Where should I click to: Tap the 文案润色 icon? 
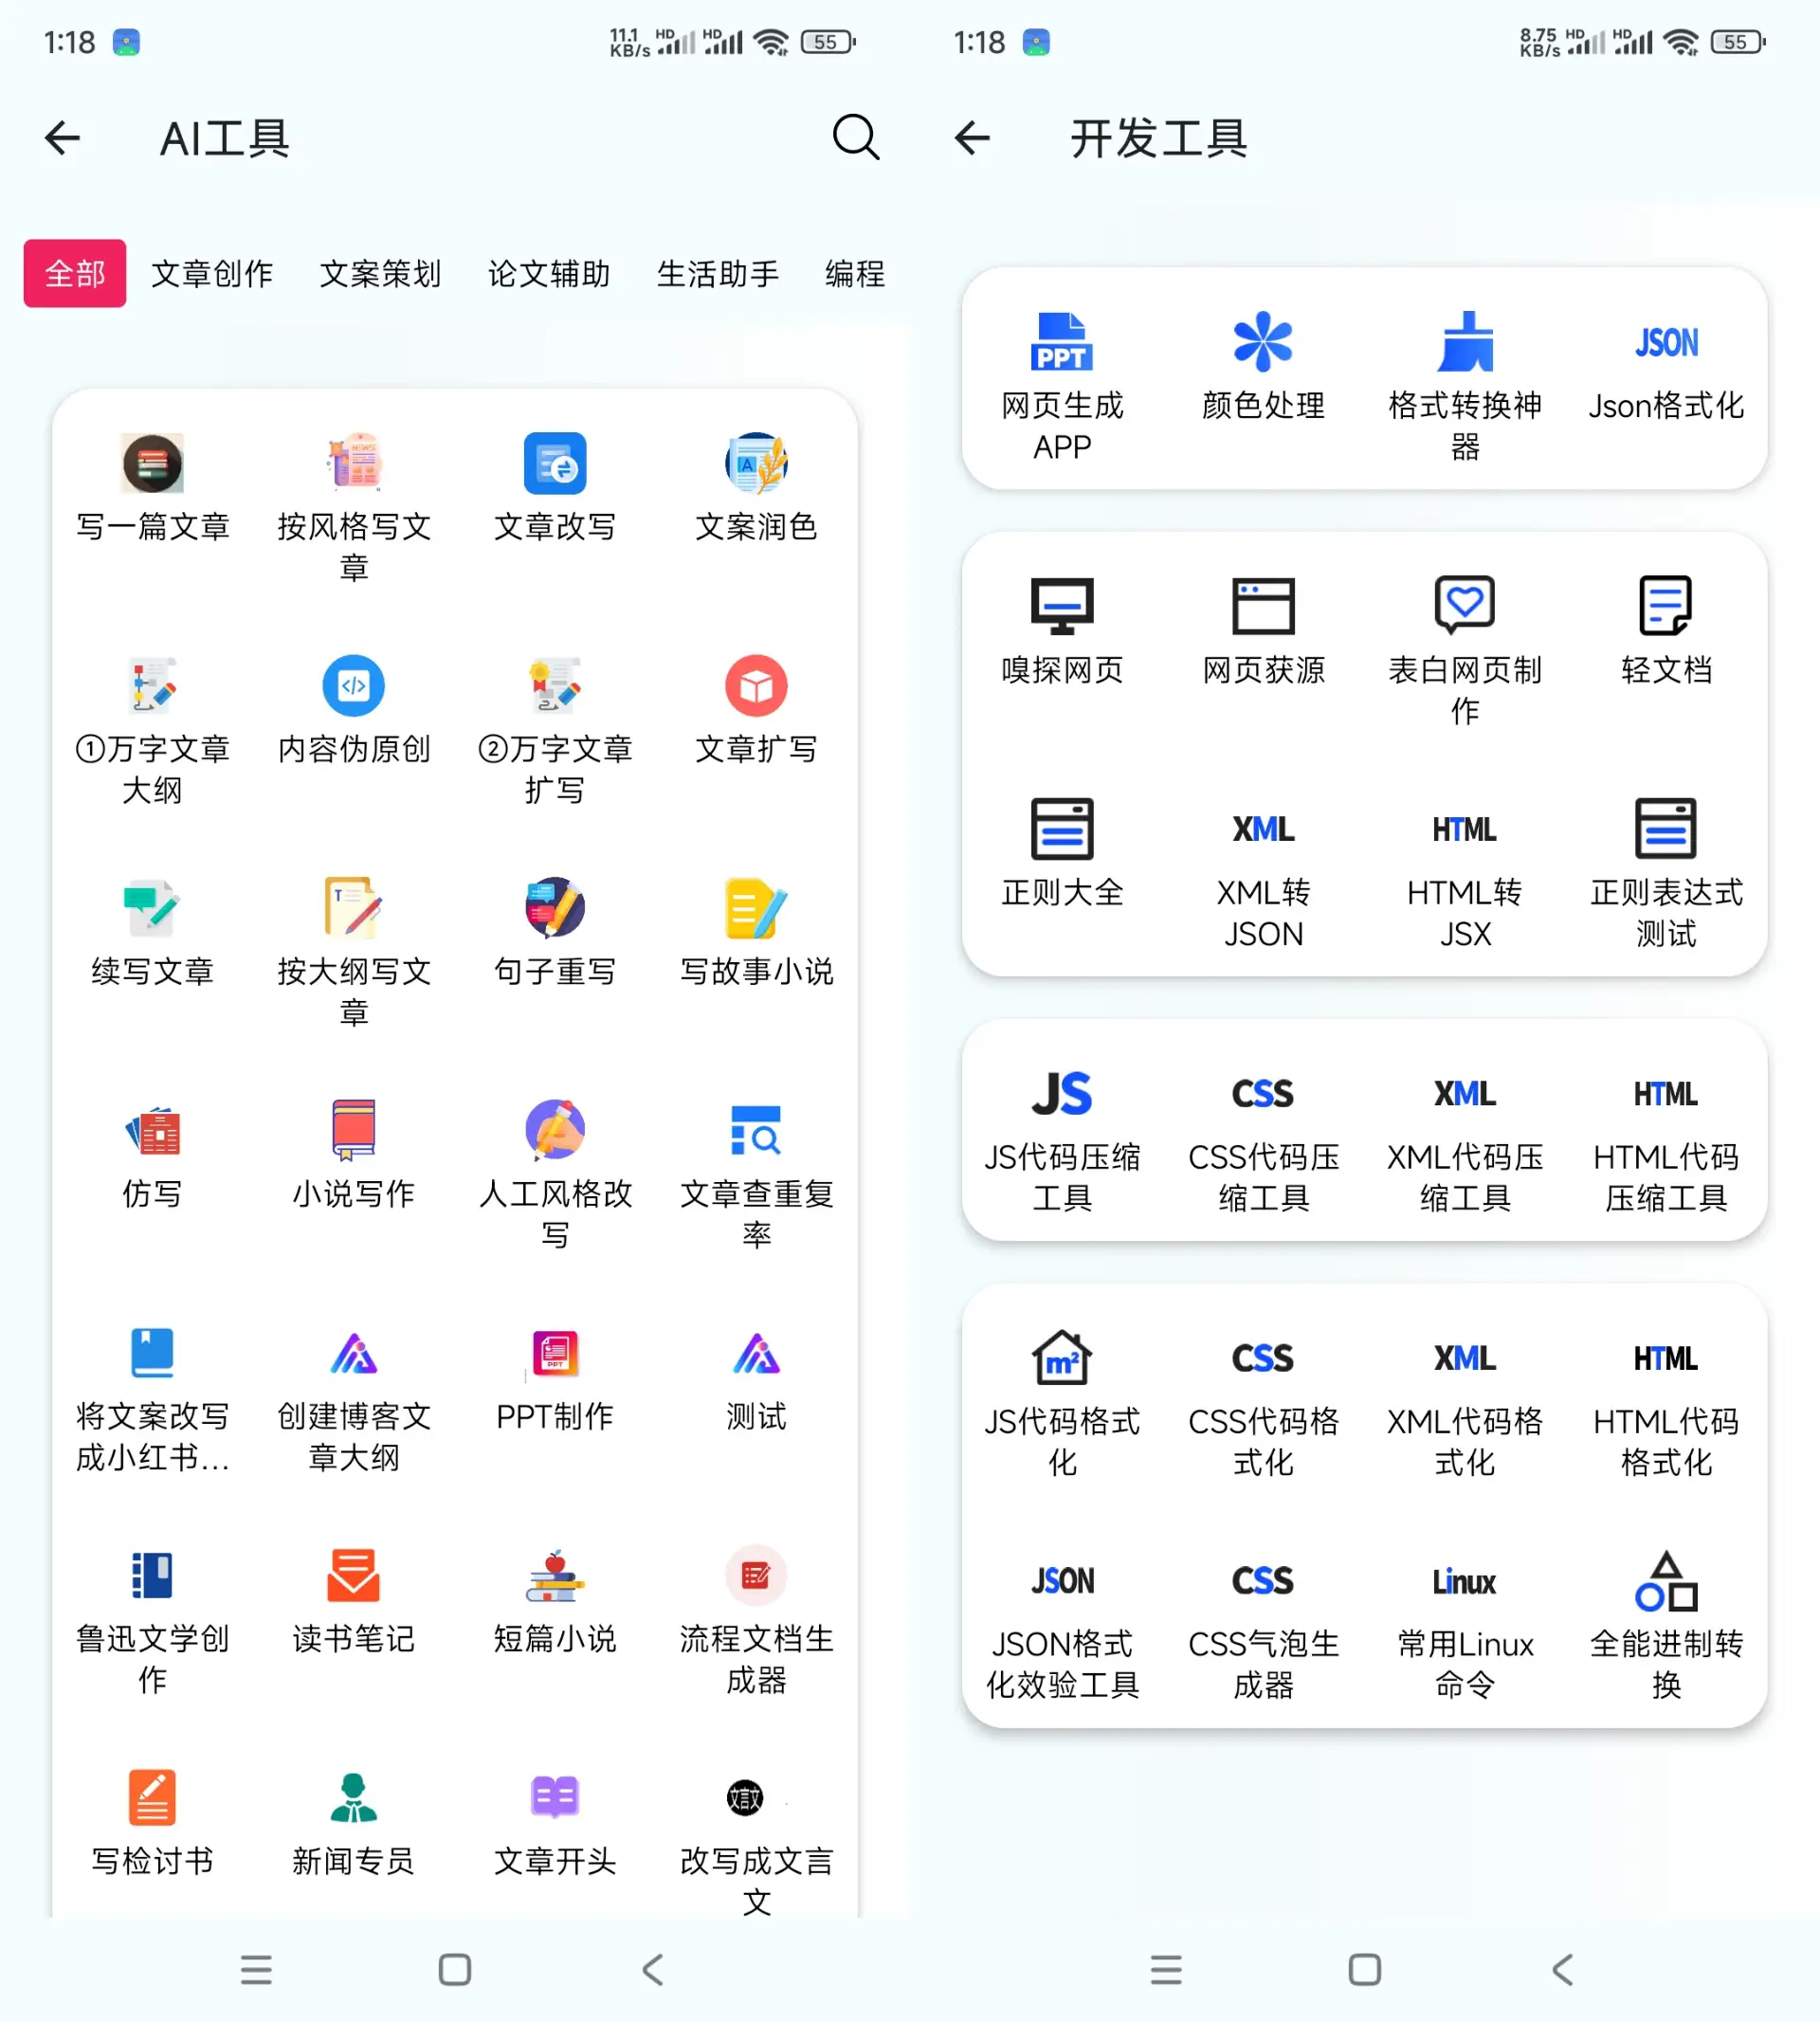[x=756, y=463]
